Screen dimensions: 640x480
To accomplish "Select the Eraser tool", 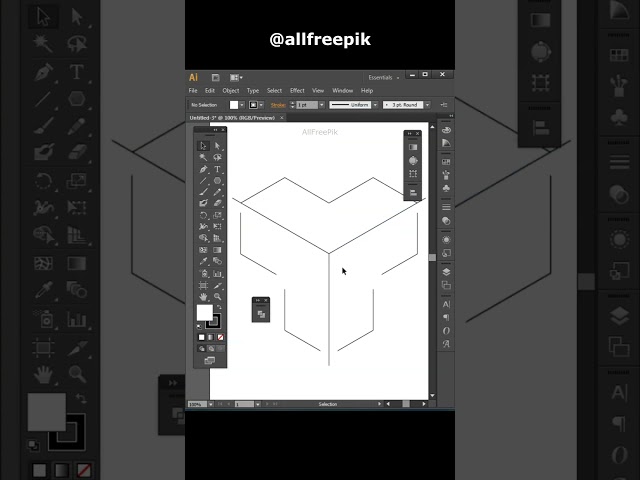I will coord(218,203).
